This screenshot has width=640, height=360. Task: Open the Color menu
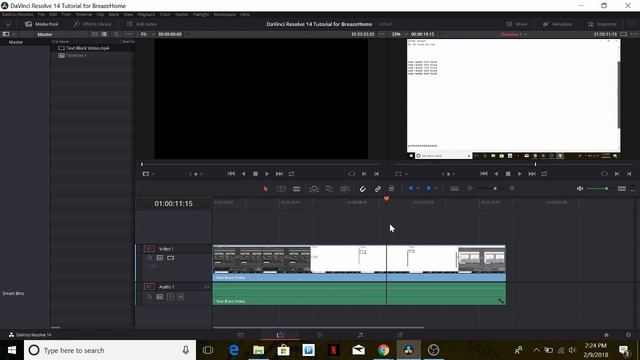click(165, 14)
